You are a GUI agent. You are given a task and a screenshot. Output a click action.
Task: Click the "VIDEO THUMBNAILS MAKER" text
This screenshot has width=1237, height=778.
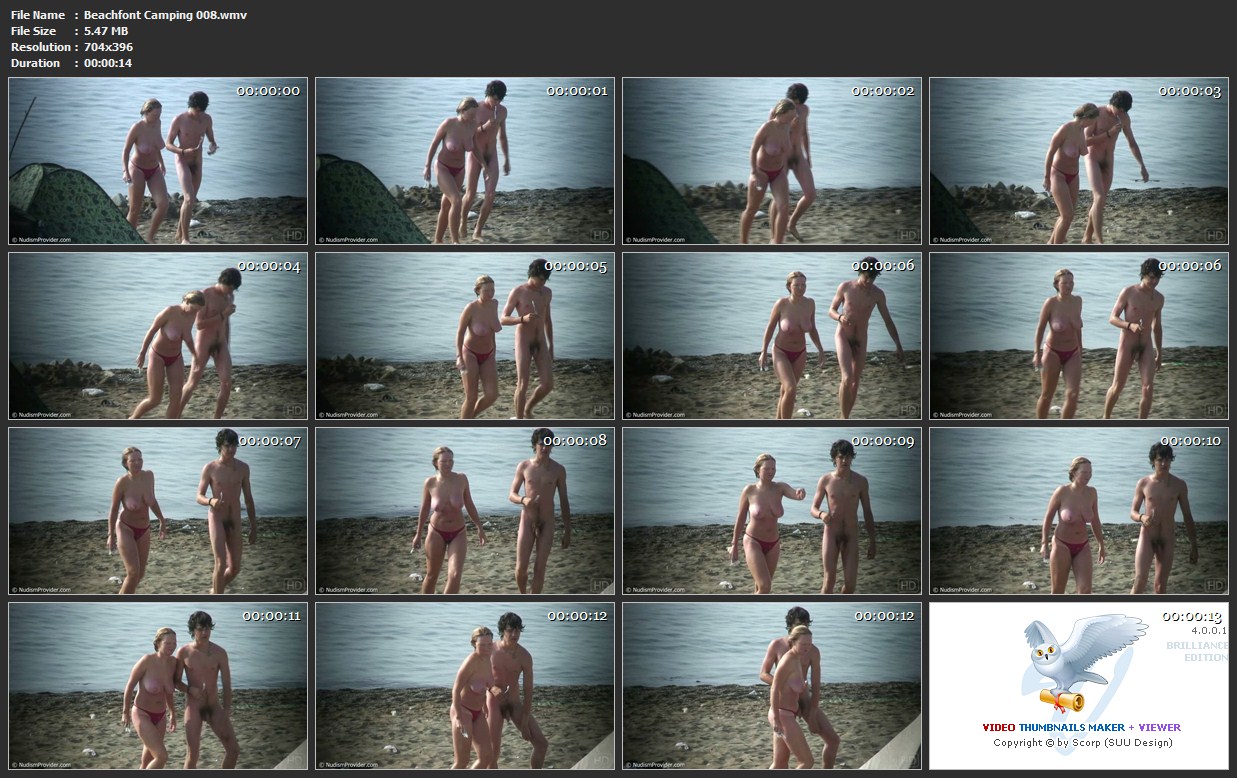tap(1053, 727)
